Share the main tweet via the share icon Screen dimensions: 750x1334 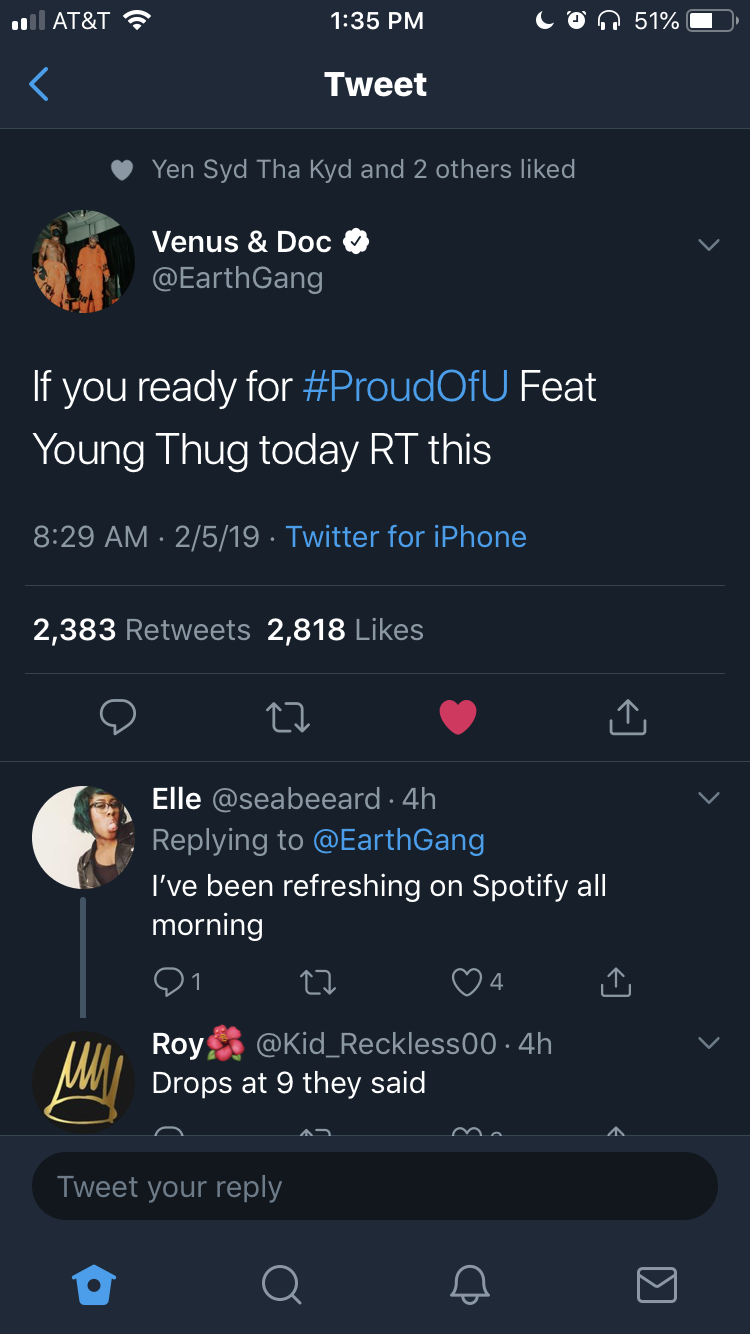coord(627,716)
